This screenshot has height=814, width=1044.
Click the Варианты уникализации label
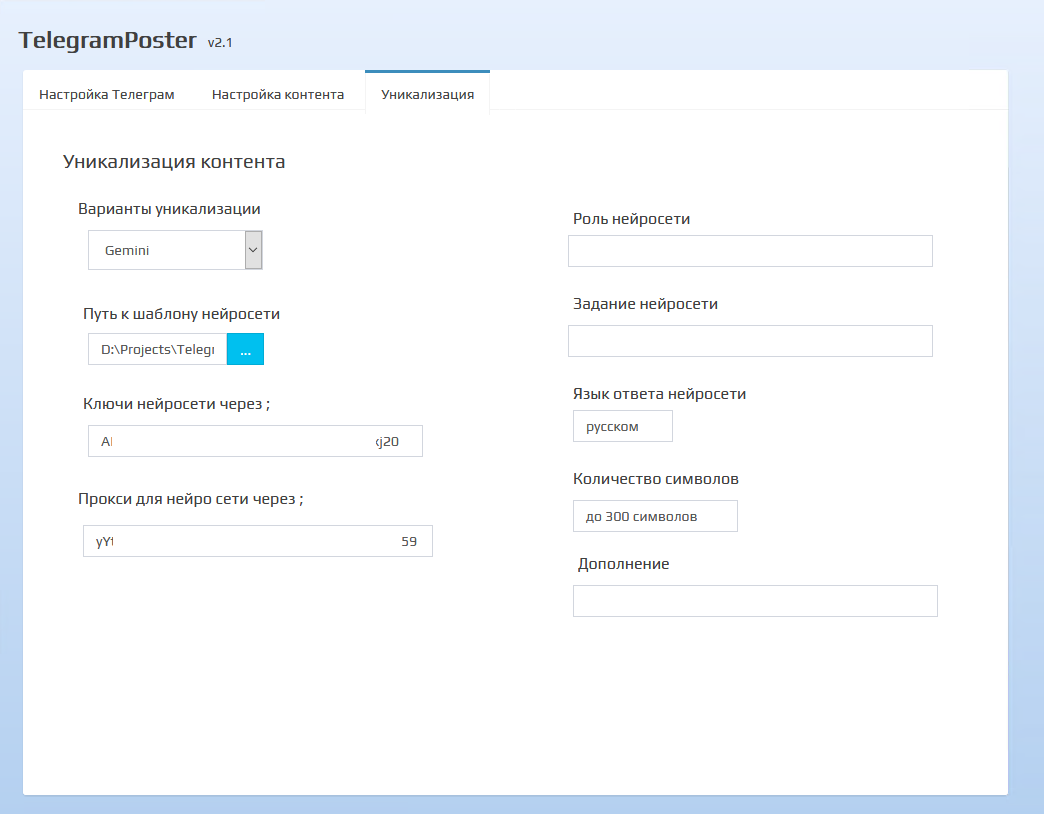169,209
